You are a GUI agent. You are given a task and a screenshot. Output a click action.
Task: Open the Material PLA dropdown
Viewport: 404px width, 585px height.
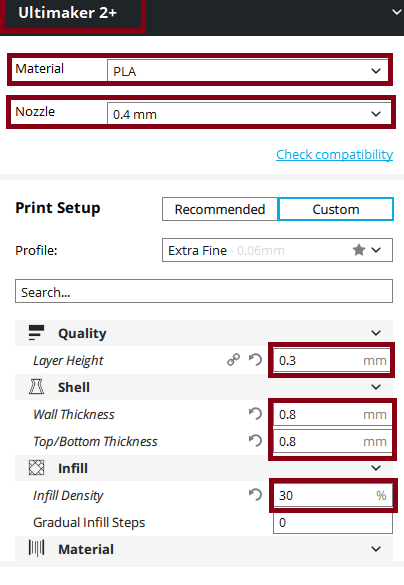[248, 71]
